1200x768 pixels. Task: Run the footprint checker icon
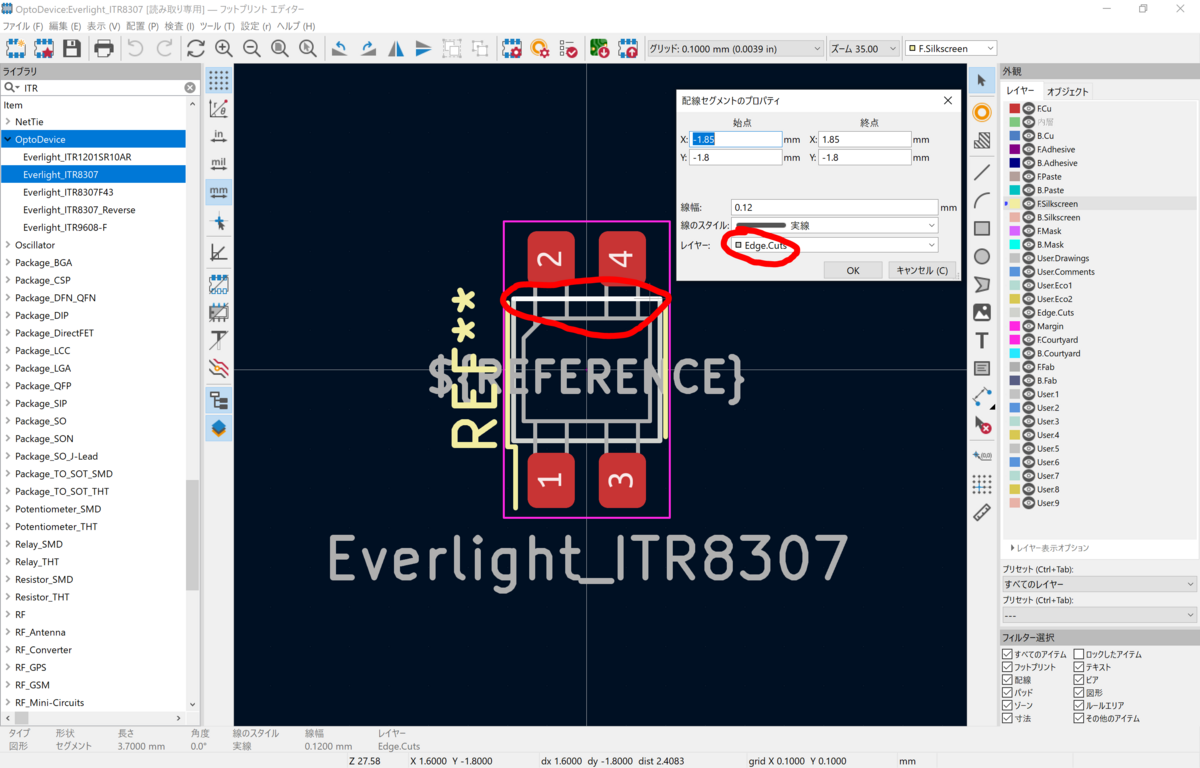coord(568,48)
